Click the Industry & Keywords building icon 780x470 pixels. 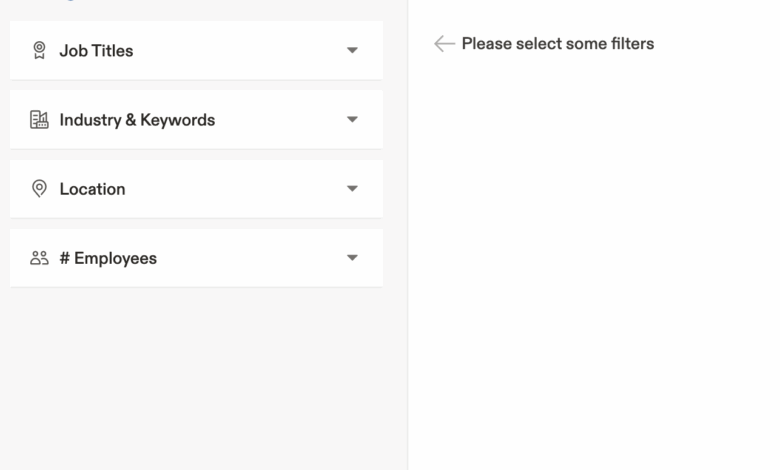[x=39, y=120]
